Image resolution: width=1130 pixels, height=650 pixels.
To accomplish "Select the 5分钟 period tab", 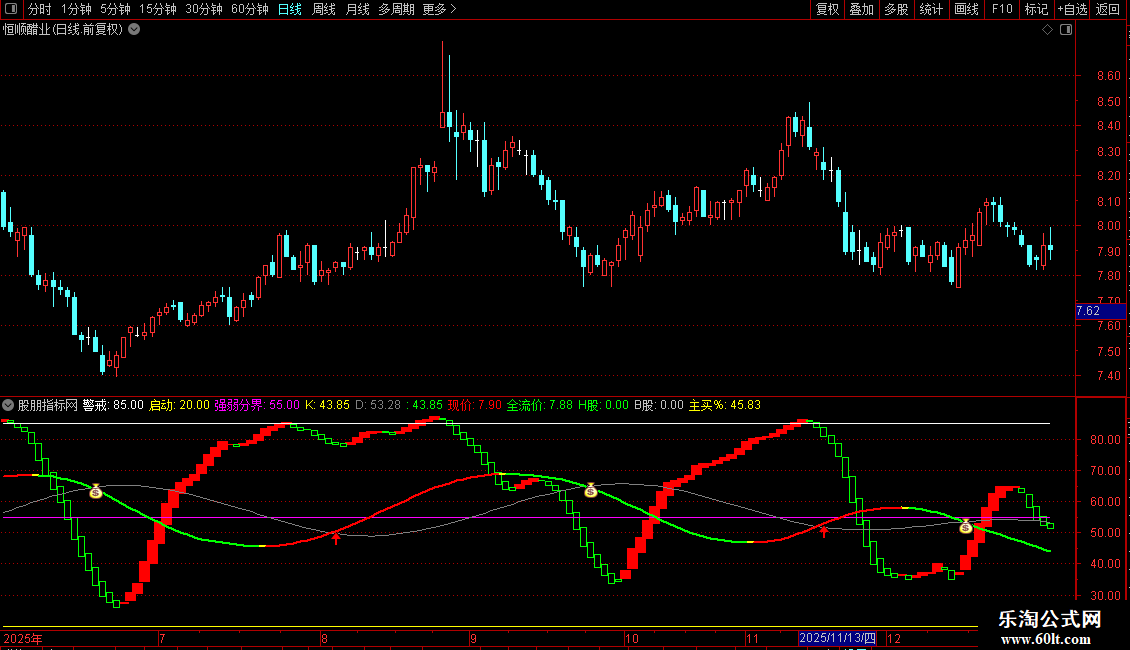I will [x=115, y=9].
